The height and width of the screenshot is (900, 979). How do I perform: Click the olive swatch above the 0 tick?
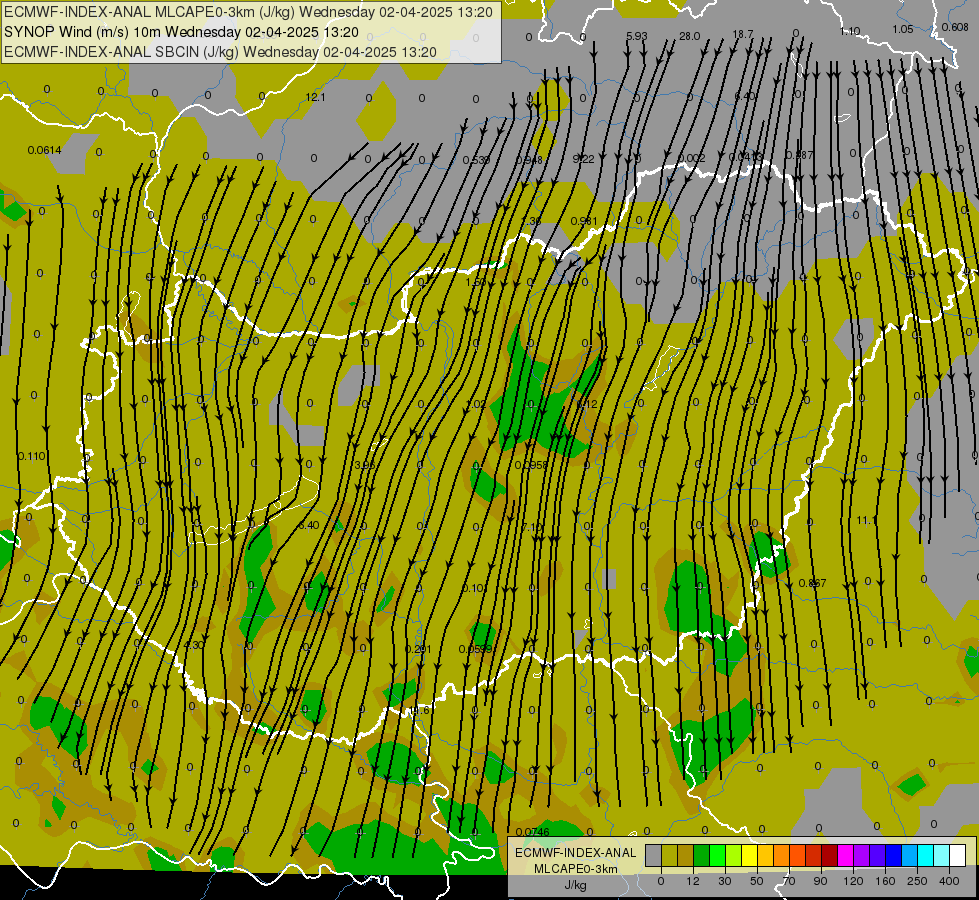670,856
